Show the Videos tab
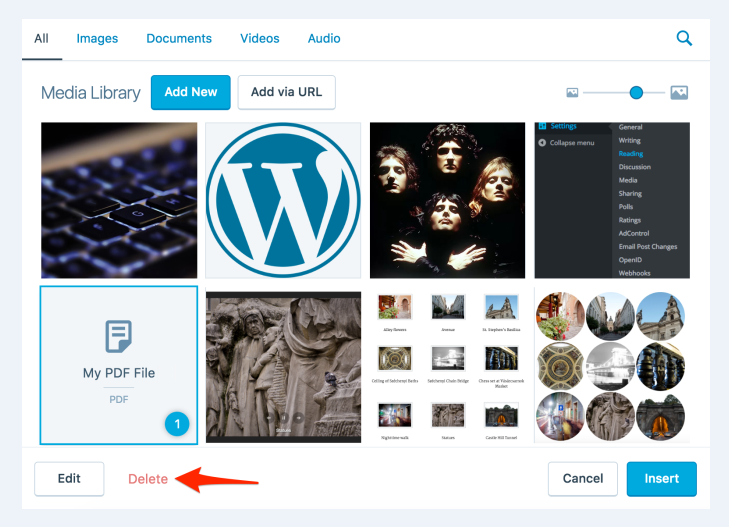The image size is (729, 527). [x=259, y=39]
